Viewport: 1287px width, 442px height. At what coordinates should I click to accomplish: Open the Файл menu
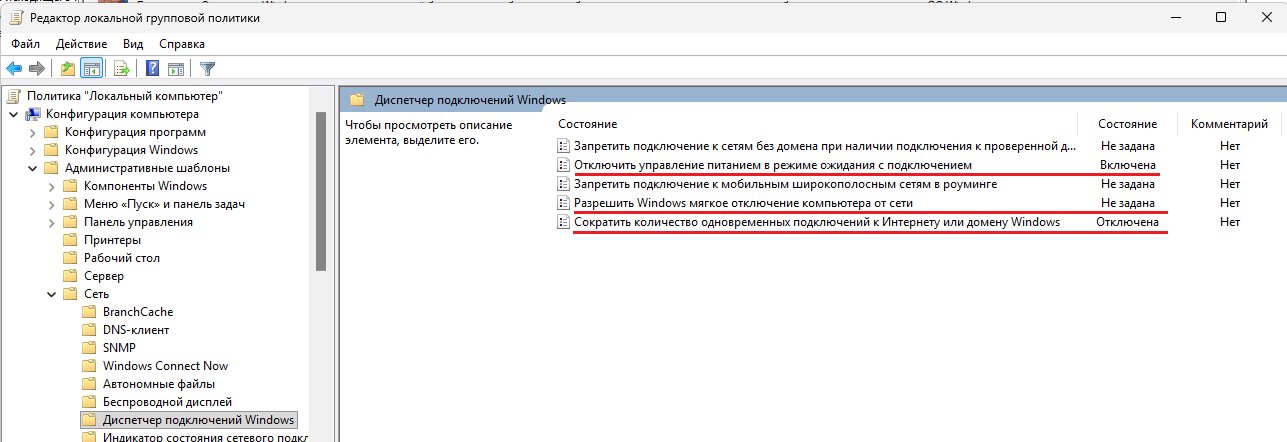26,44
